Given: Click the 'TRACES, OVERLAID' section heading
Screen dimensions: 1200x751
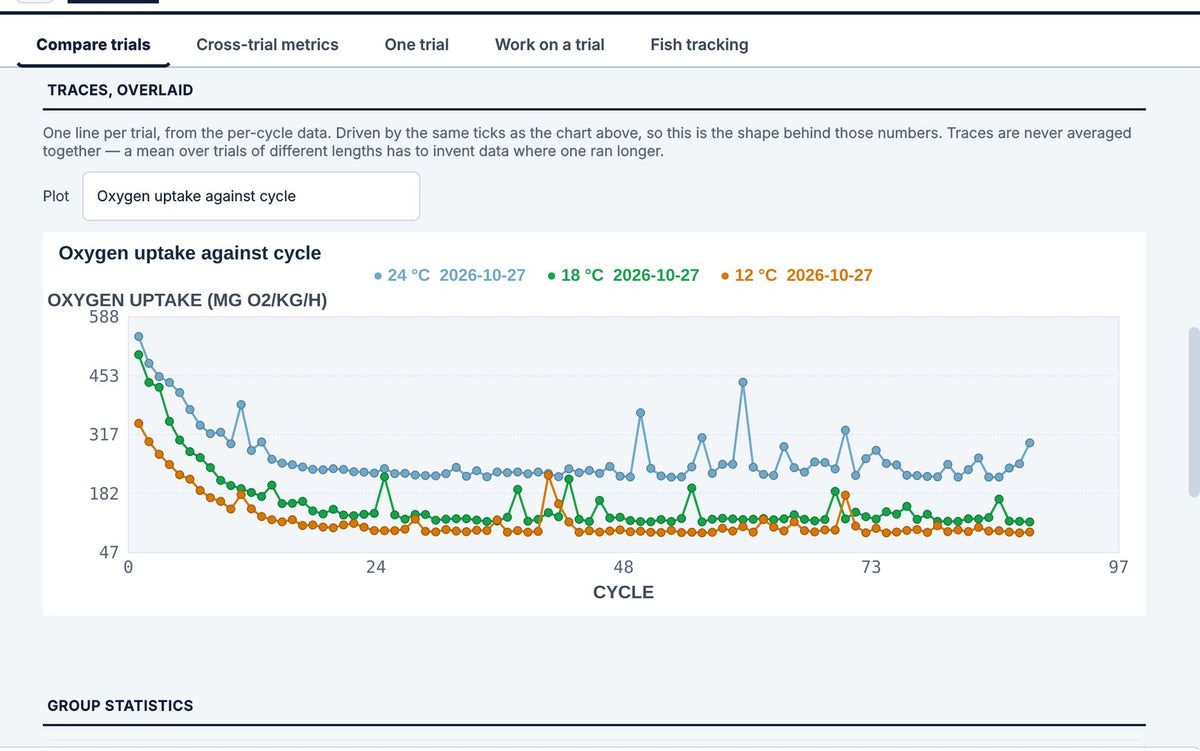Looking at the screenshot, I should point(120,90).
